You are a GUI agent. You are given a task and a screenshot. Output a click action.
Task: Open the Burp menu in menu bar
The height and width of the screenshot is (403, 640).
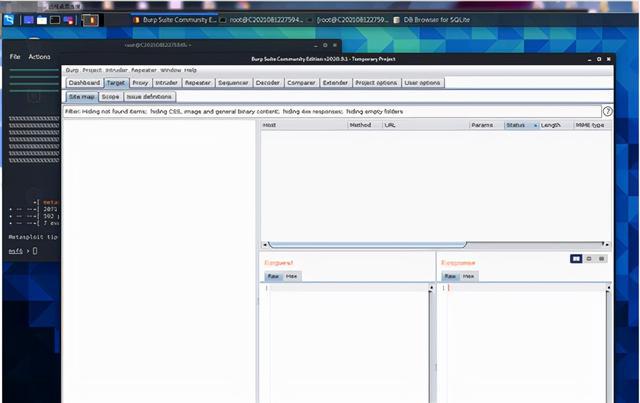[72, 70]
